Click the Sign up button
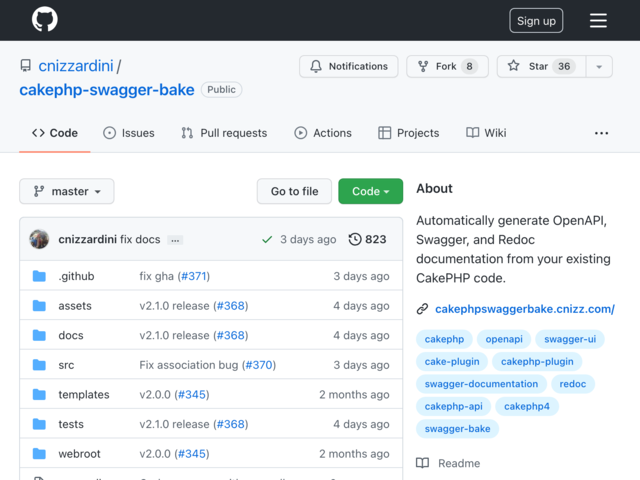 click(x=536, y=20)
